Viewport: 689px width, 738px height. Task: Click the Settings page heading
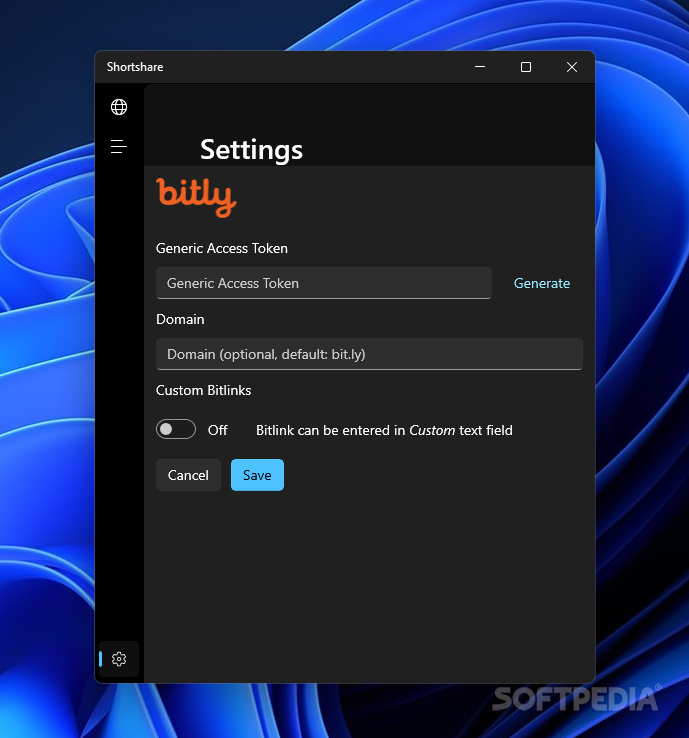[251, 150]
